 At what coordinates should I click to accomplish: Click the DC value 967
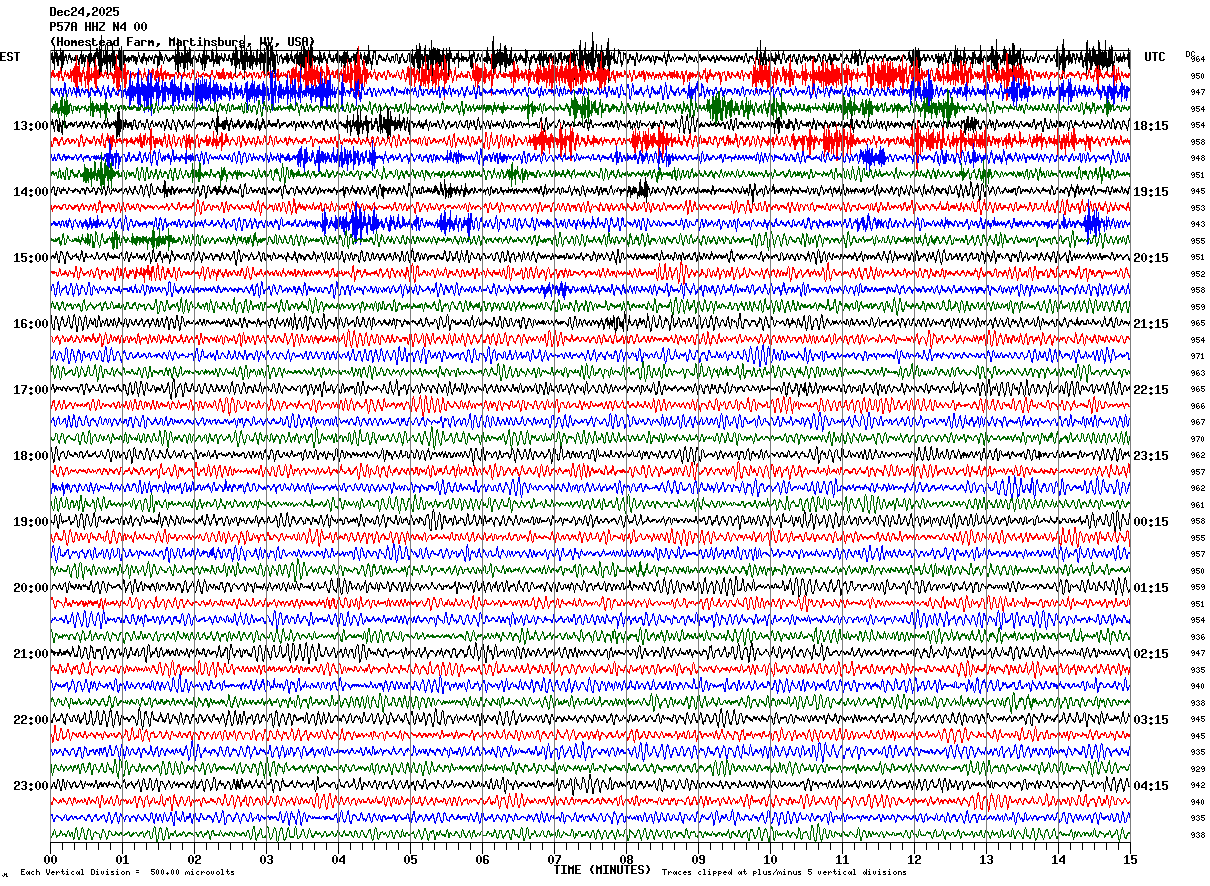(1197, 422)
